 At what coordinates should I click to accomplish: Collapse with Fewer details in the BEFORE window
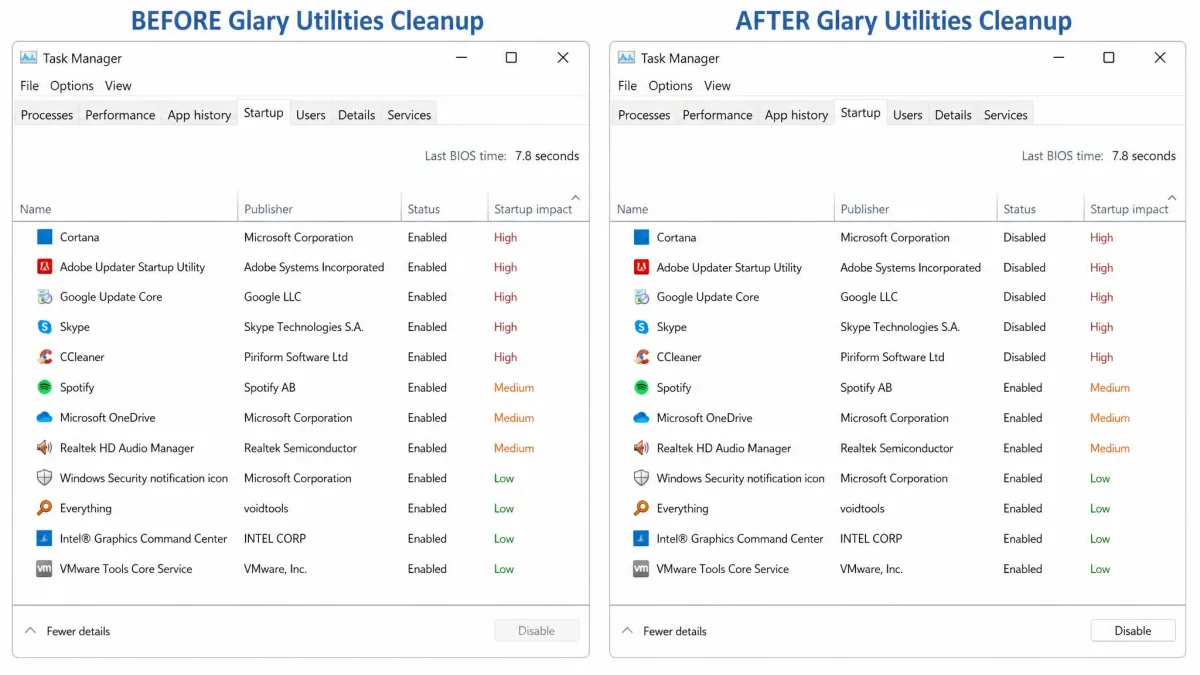[x=67, y=631]
